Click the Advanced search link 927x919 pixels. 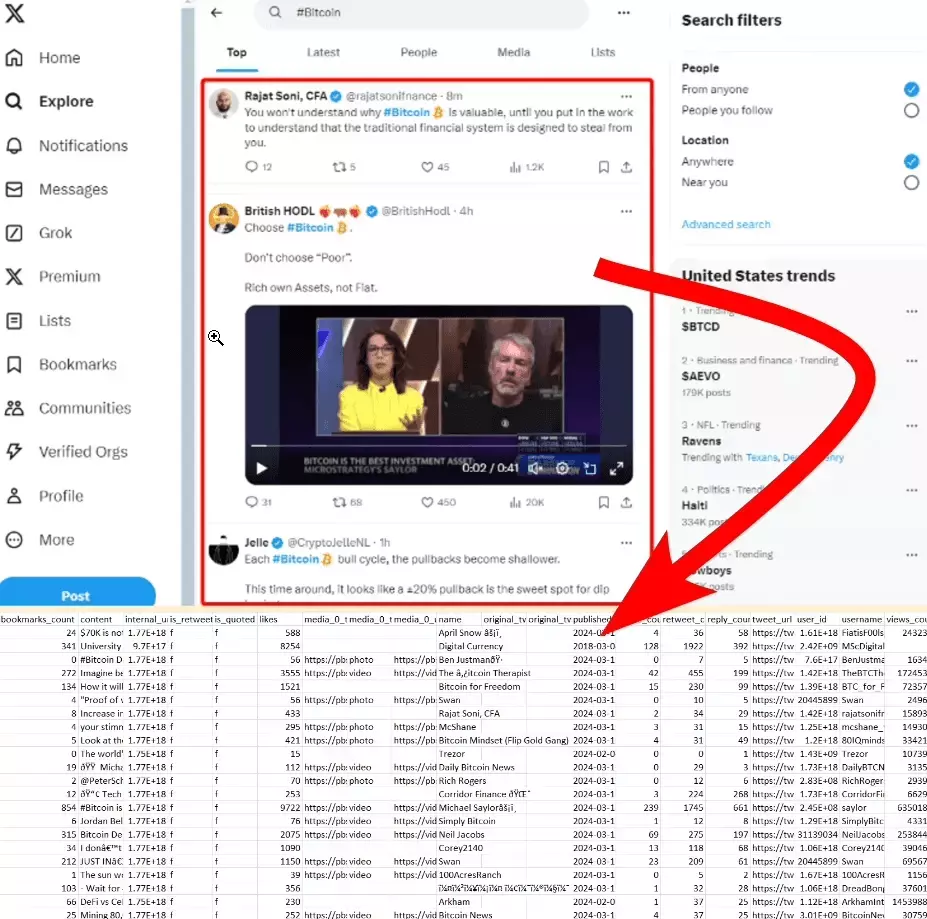[725, 224]
